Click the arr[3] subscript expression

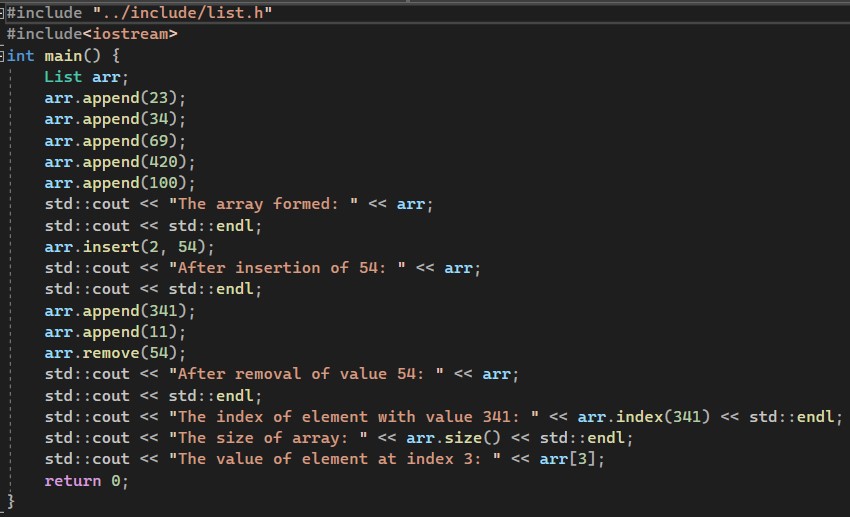click(569, 459)
